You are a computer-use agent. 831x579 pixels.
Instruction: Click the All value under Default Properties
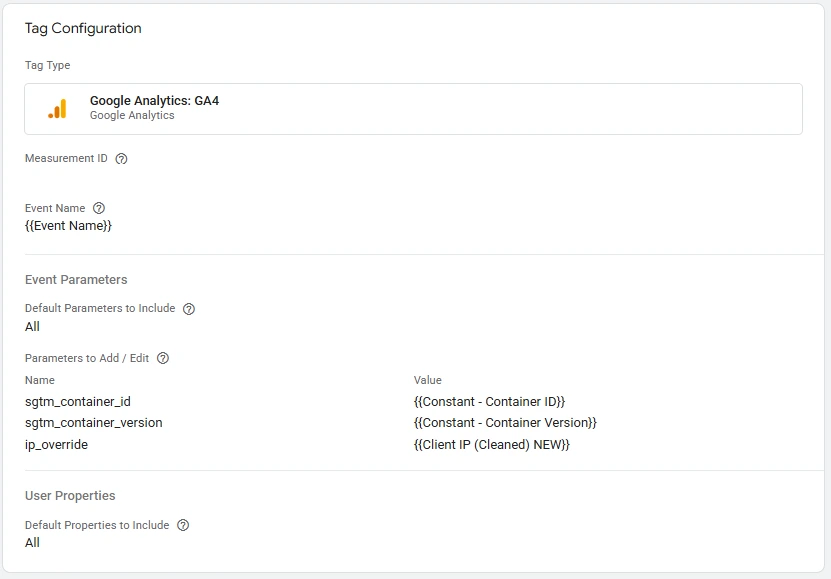point(33,543)
